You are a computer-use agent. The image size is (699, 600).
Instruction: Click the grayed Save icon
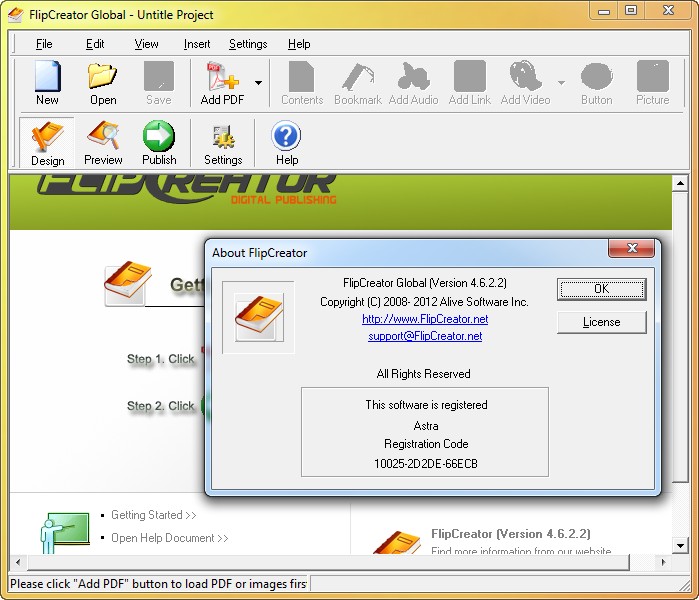point(159,83)
